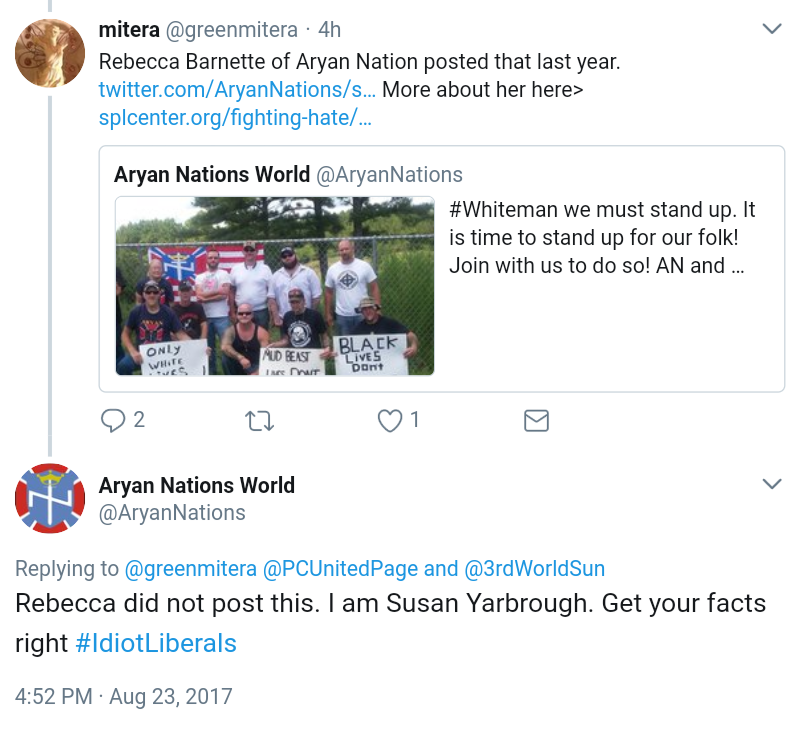Image resolution: width=800 pixels, height=729 pixels.
Task: Expand mitera tweet options chevron
Action: pyautogui.click(x=772, y=29)
